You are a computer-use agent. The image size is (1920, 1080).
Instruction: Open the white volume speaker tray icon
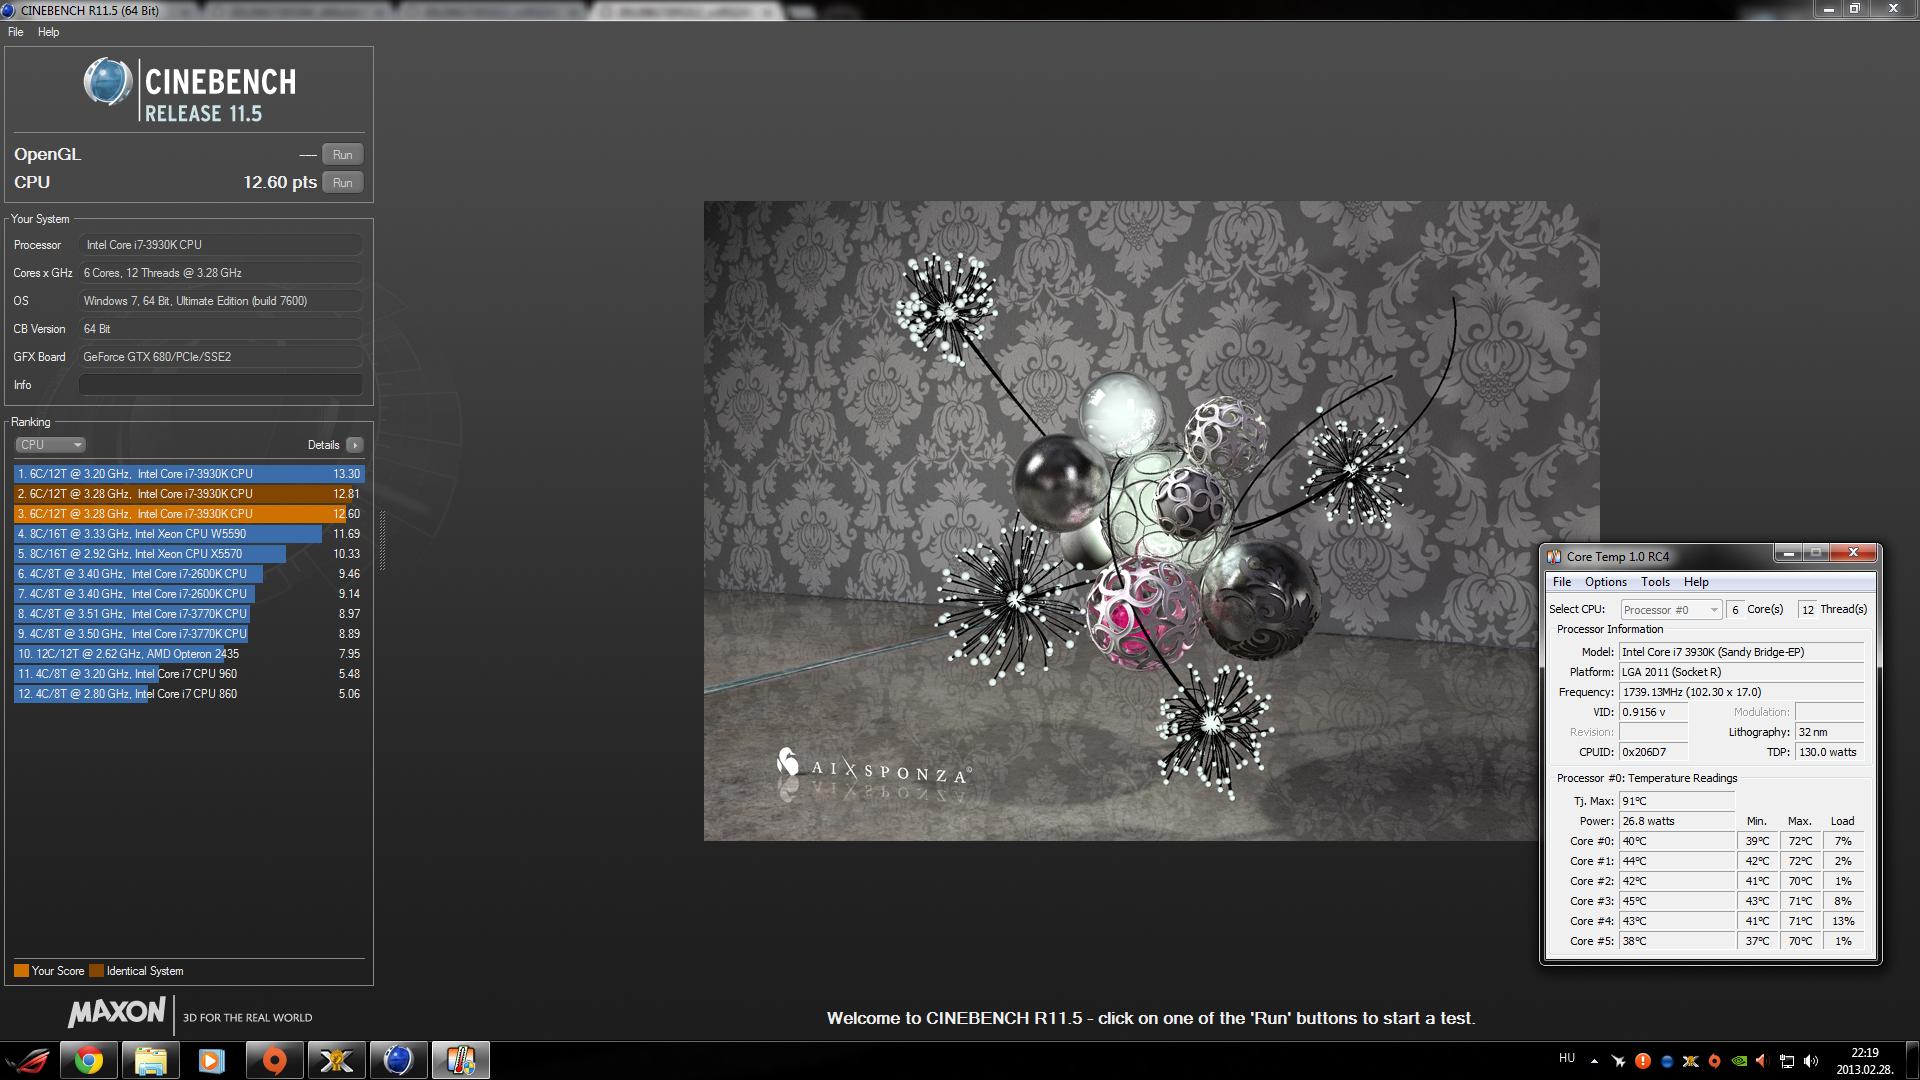tap(1810, 1061)
